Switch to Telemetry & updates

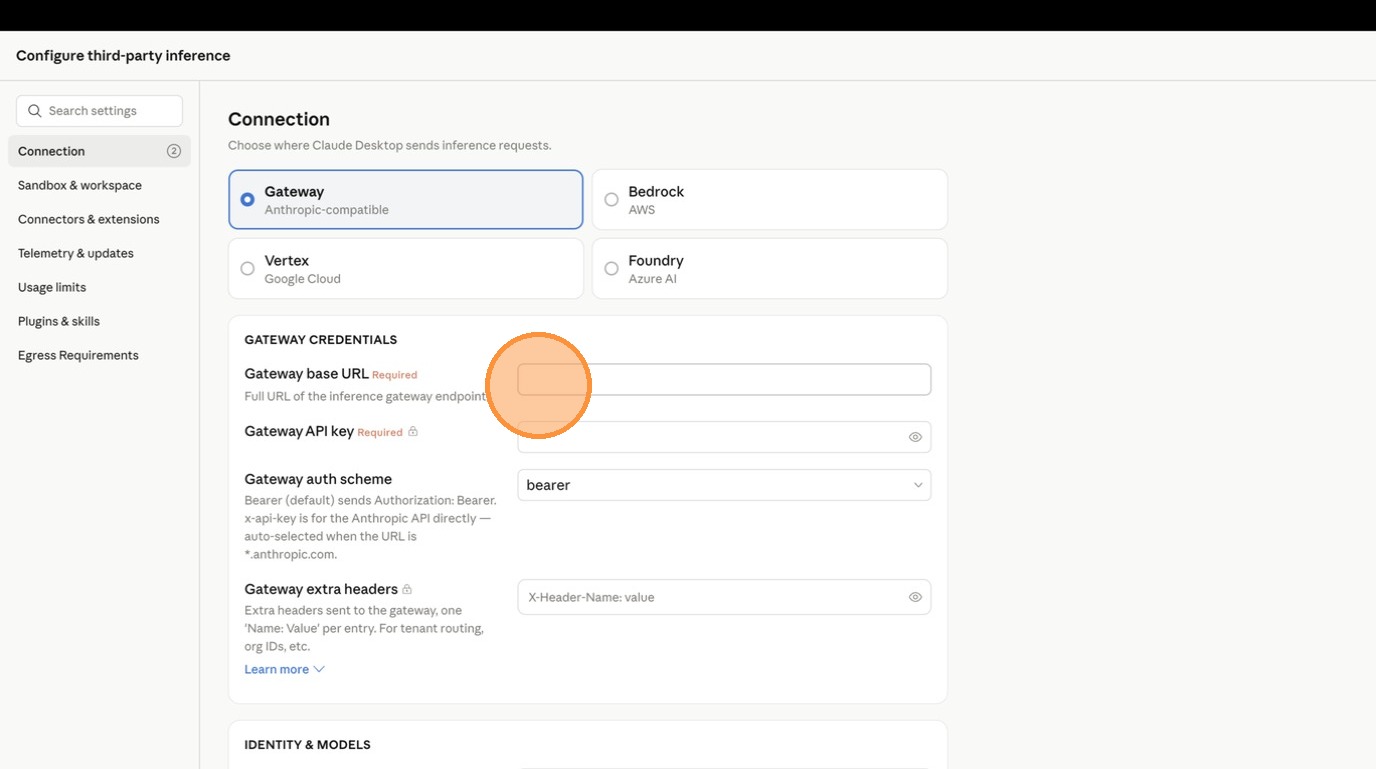(76, 253)
